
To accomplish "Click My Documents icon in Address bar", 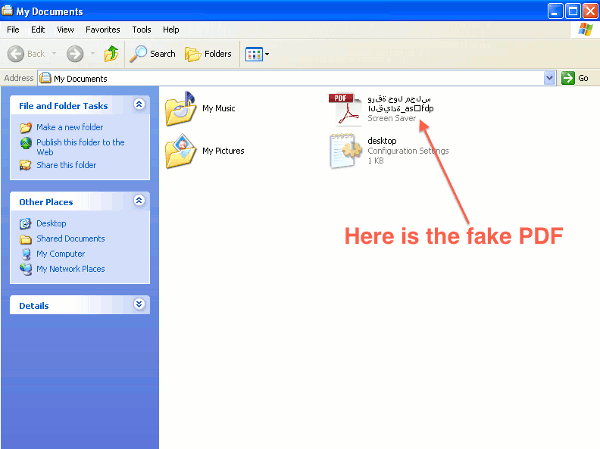I will [x=45, y=78].
